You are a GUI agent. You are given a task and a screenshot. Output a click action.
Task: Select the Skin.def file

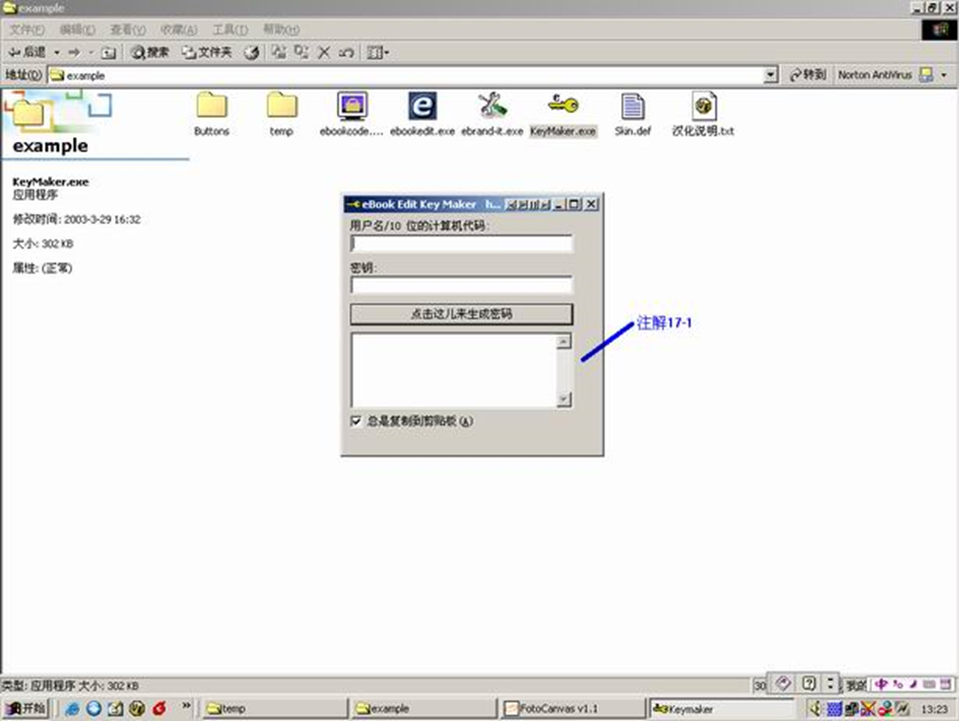pos(633,105)
